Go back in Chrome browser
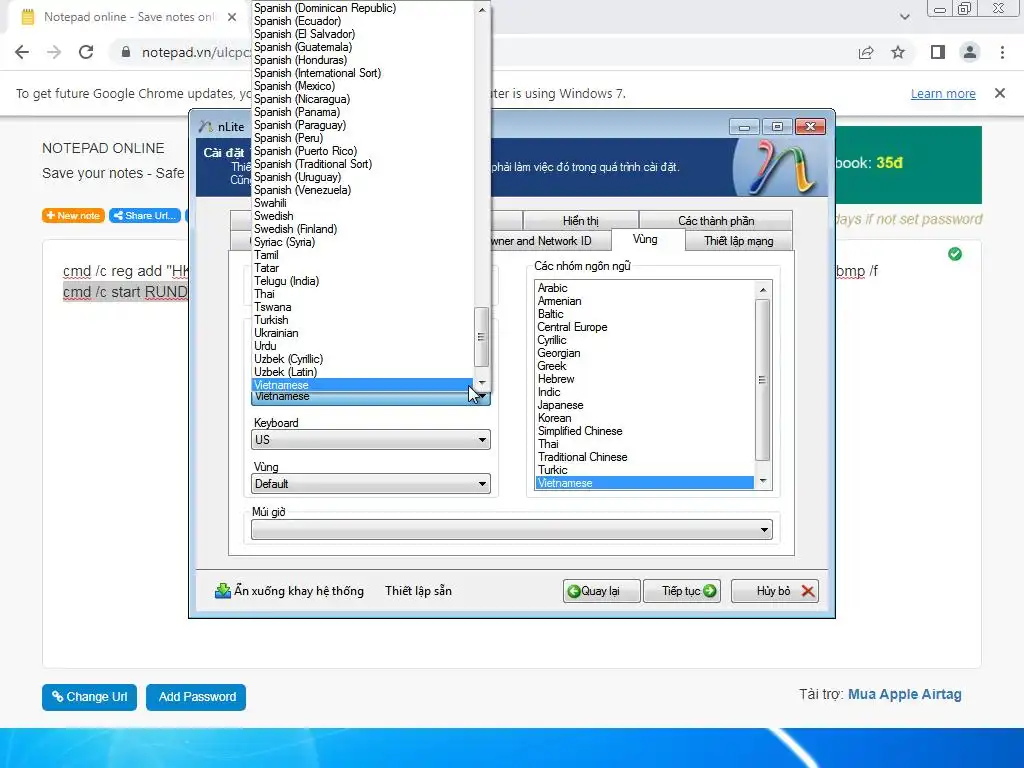The height and width of the screenshot is (768, 1024). 22,52
